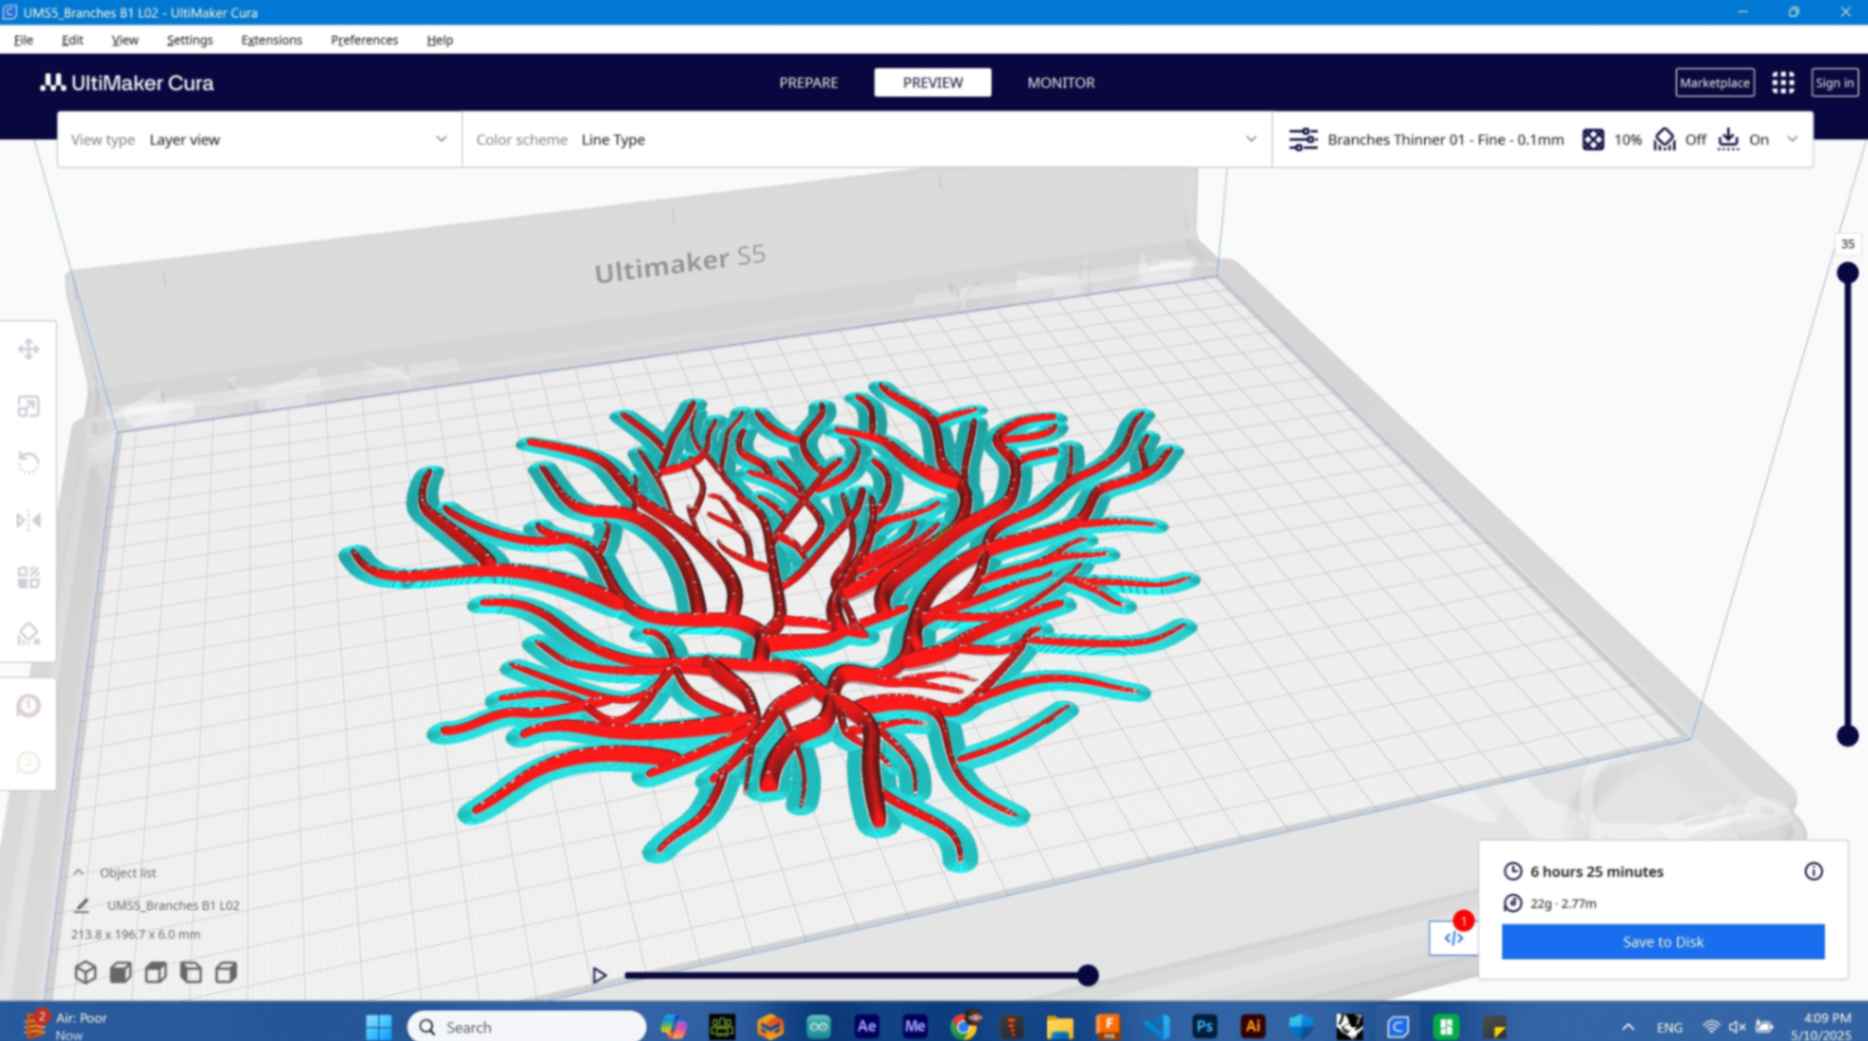Click the ENG language indicator
This screenshot has width=1868, height=1041.
(x=1669, y=1027)
